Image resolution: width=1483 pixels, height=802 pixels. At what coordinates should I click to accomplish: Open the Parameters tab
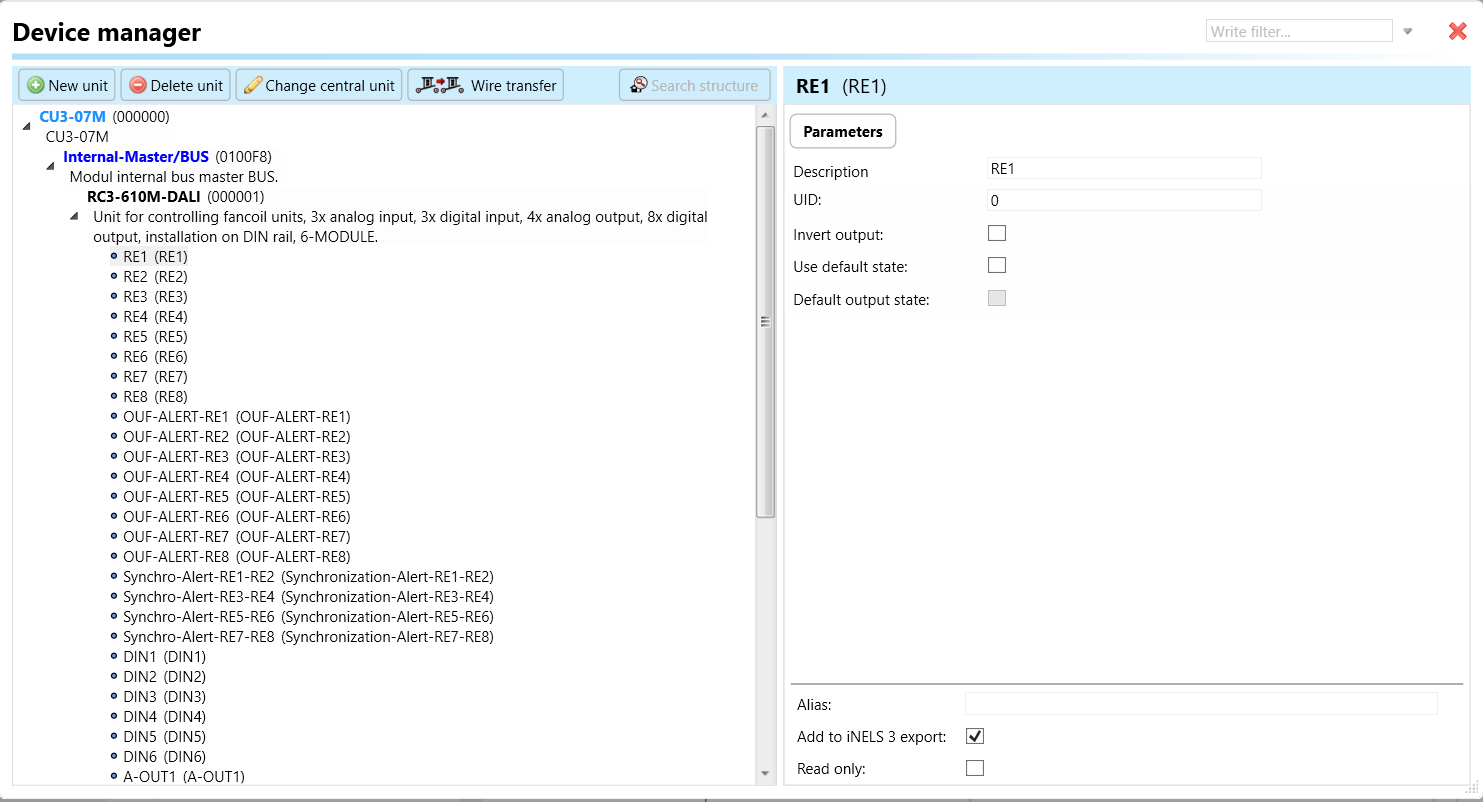coord(842,131)
